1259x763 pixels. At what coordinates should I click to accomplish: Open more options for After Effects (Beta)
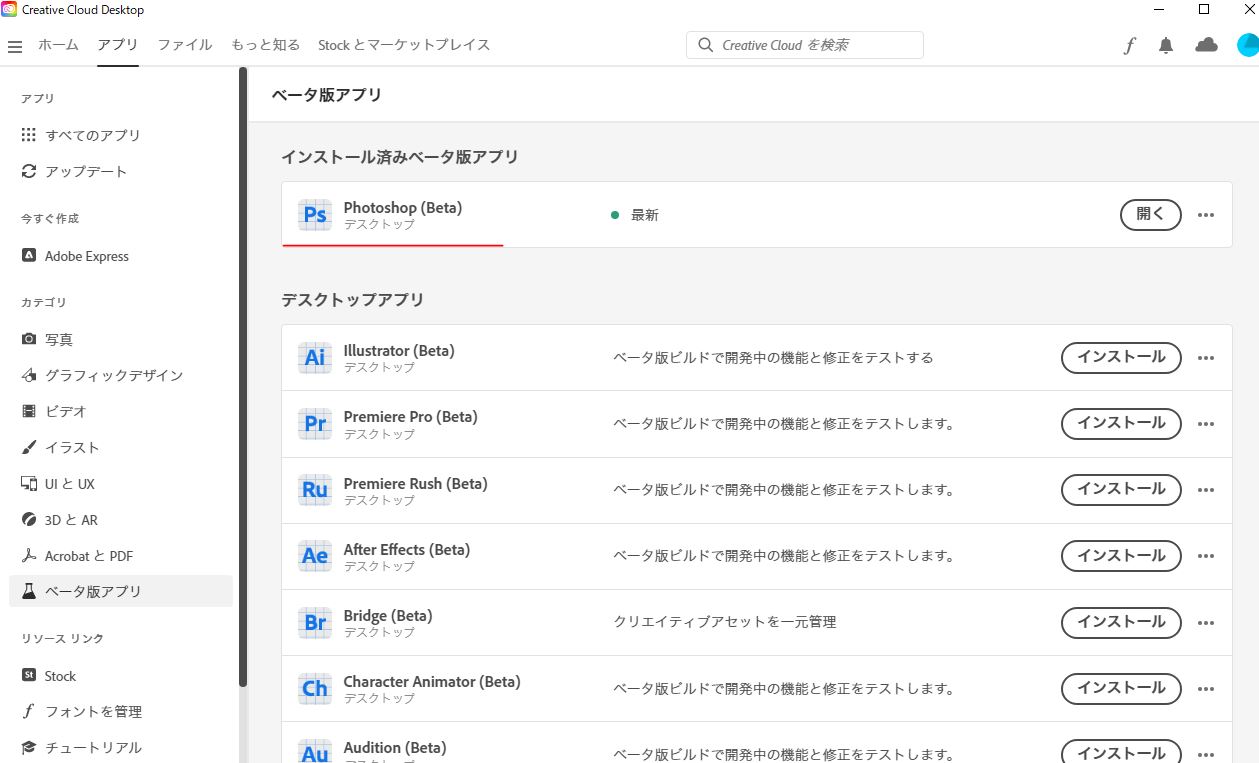coord(1206,556)
